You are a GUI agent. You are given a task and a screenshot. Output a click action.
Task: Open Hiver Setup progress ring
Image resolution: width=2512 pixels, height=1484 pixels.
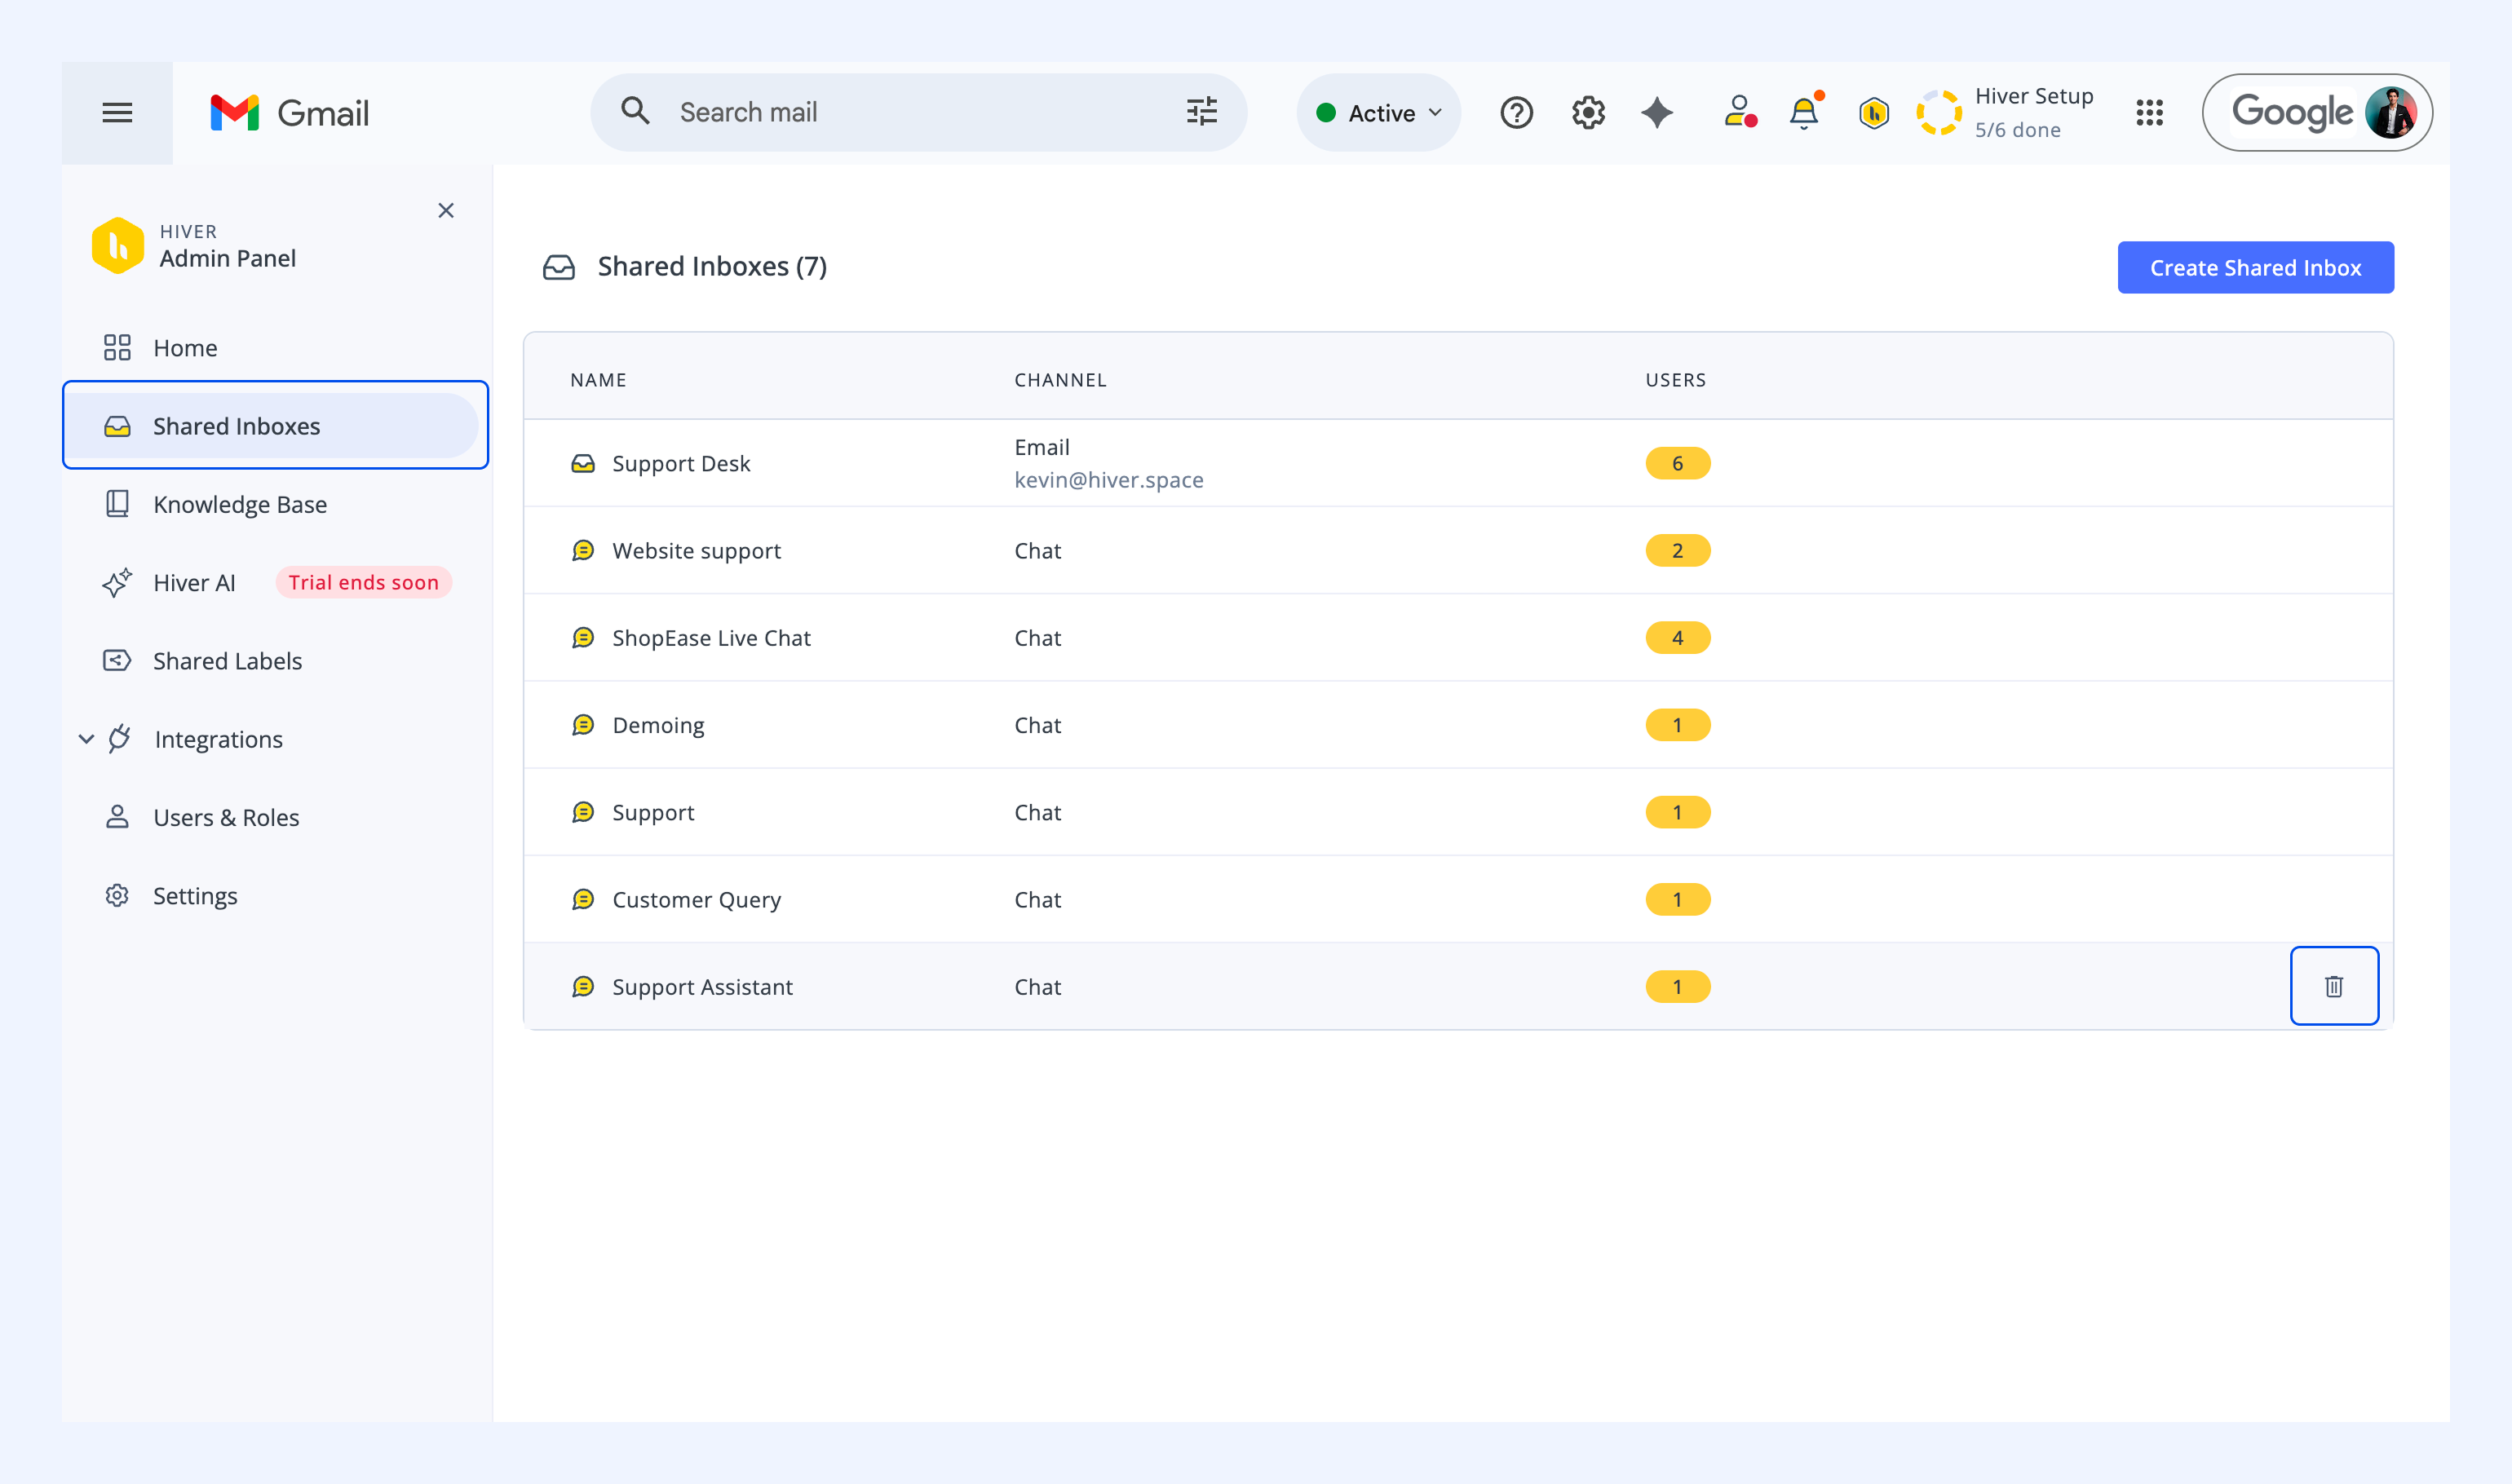1939,113
